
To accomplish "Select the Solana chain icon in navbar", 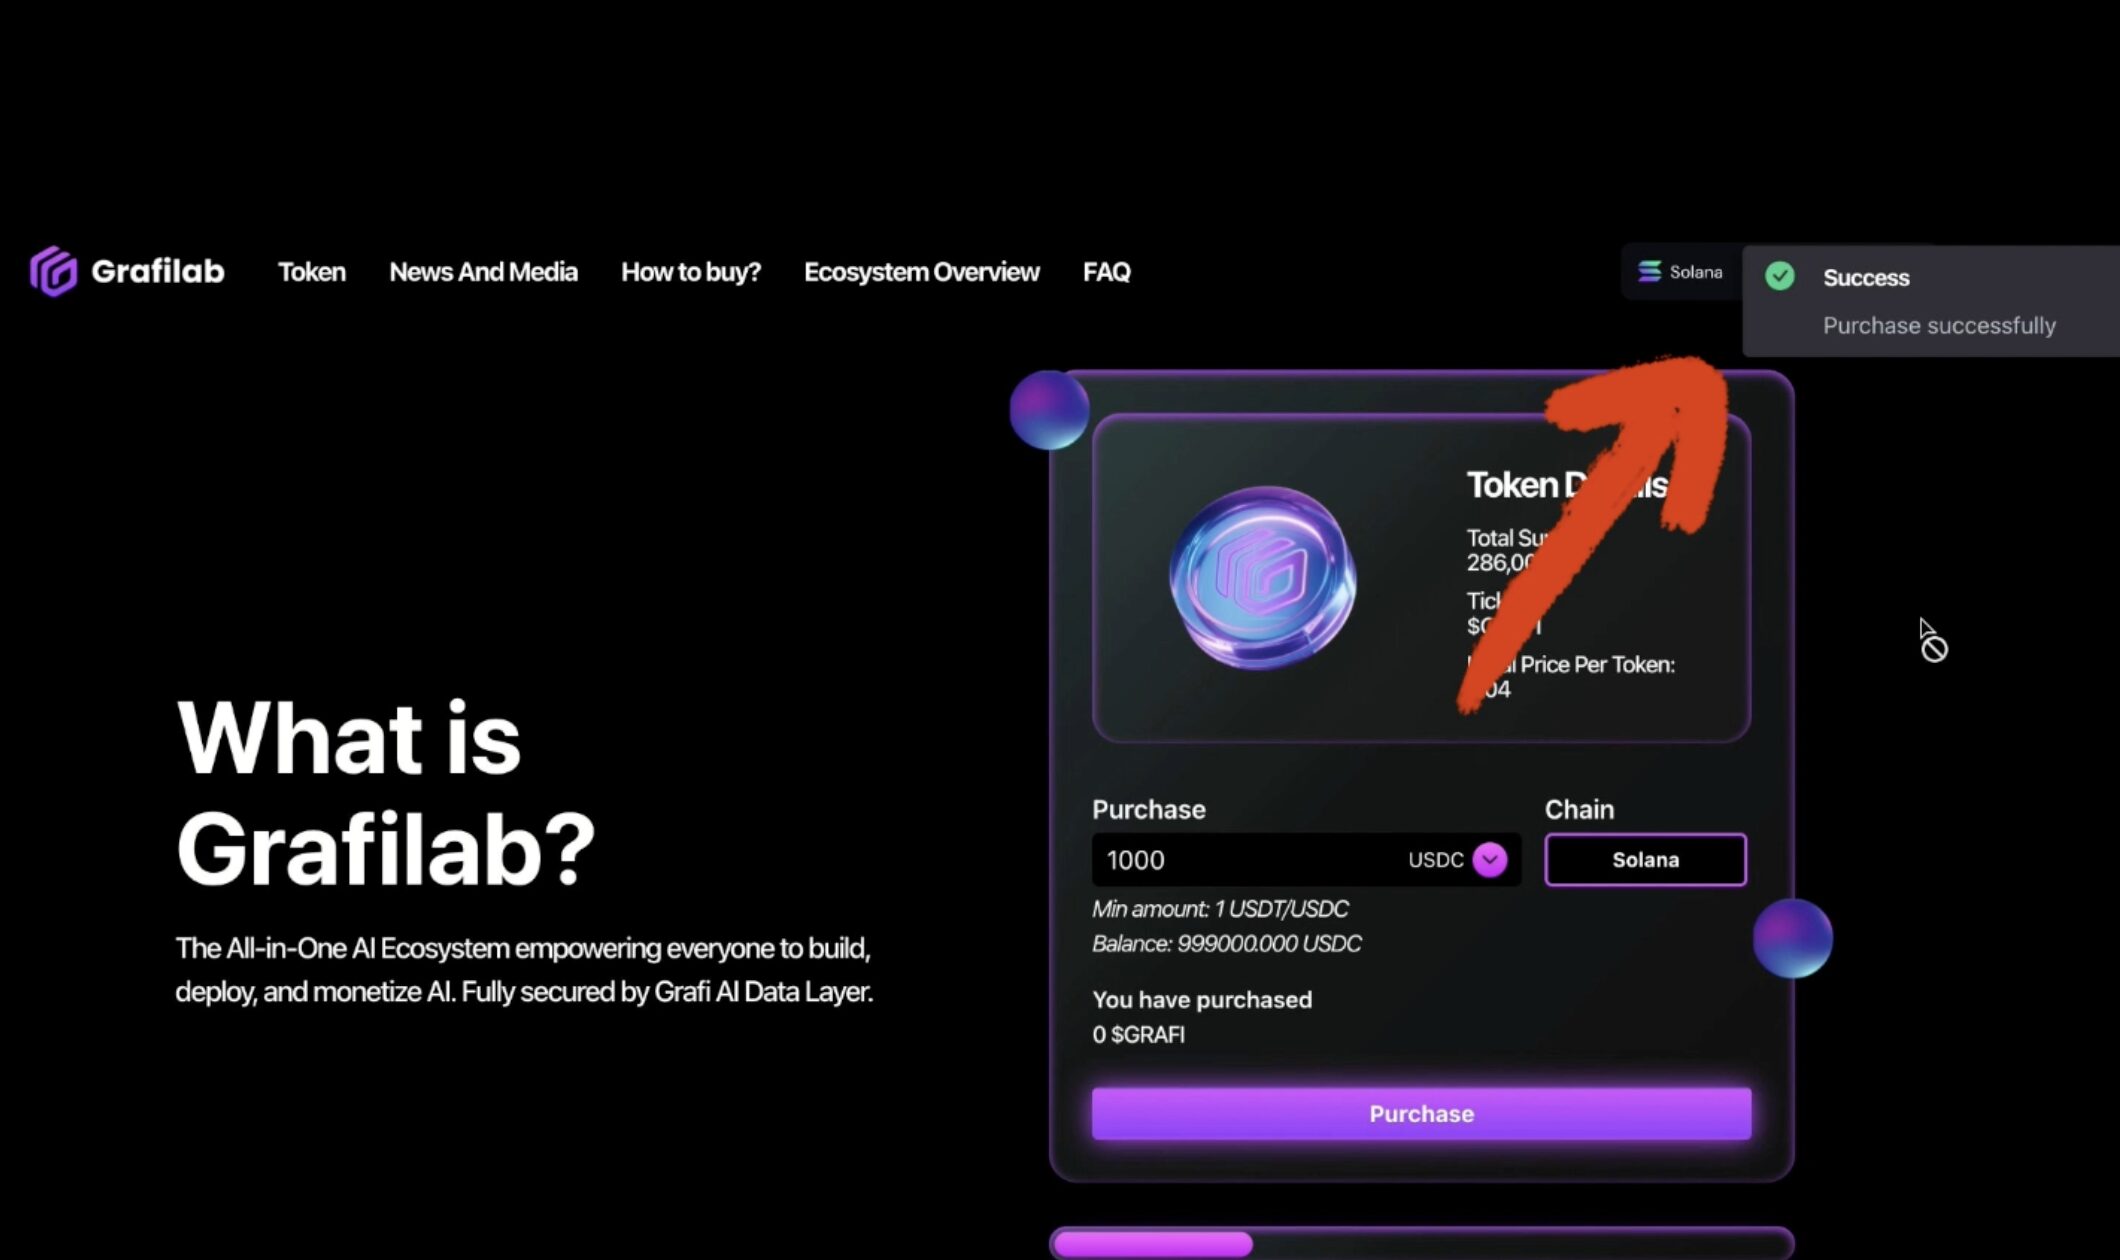I will click(1649, 272).
